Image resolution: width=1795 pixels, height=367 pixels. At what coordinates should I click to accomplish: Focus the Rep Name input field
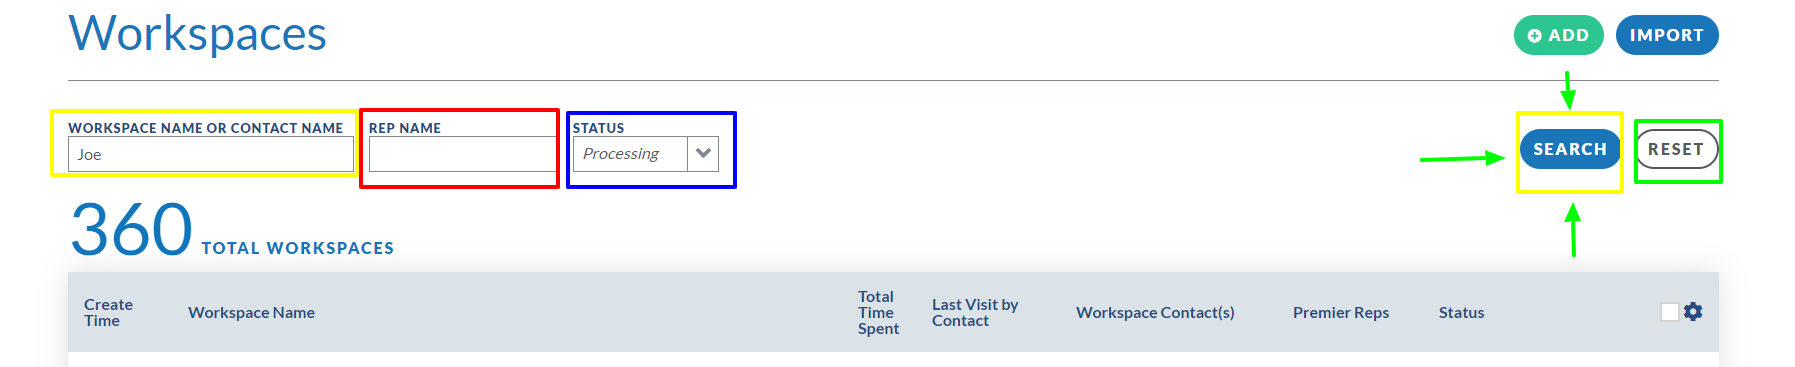click(x=463, y=154)
